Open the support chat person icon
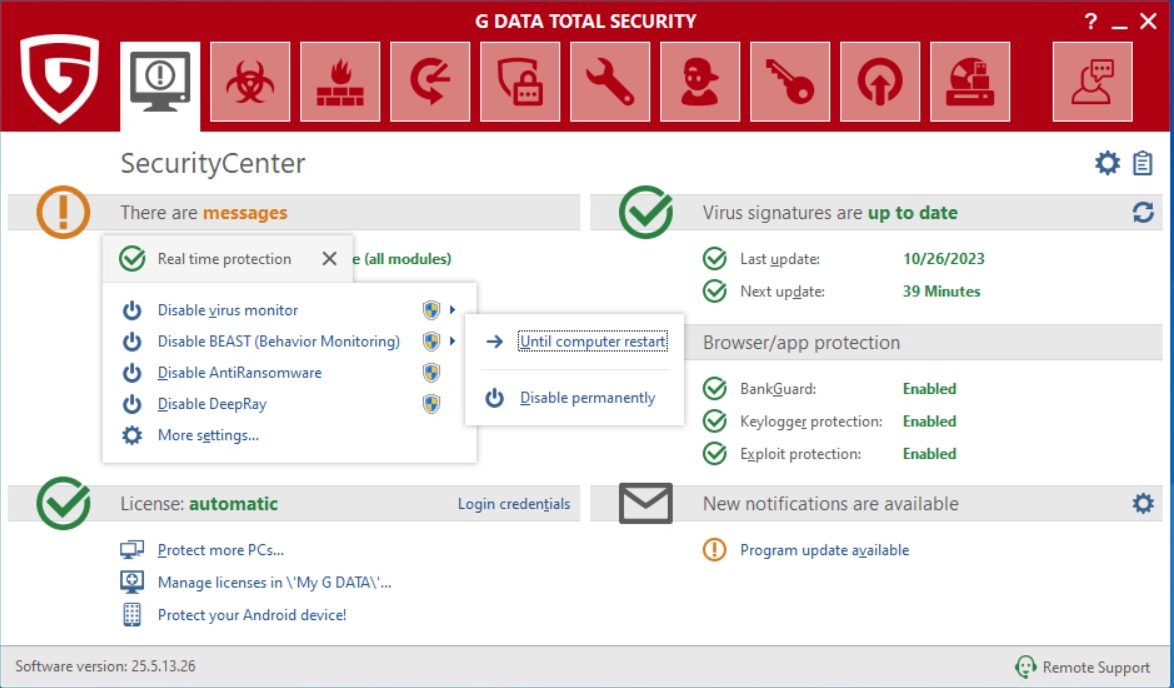This screenshot has width=1174, height=688. 1092,81
